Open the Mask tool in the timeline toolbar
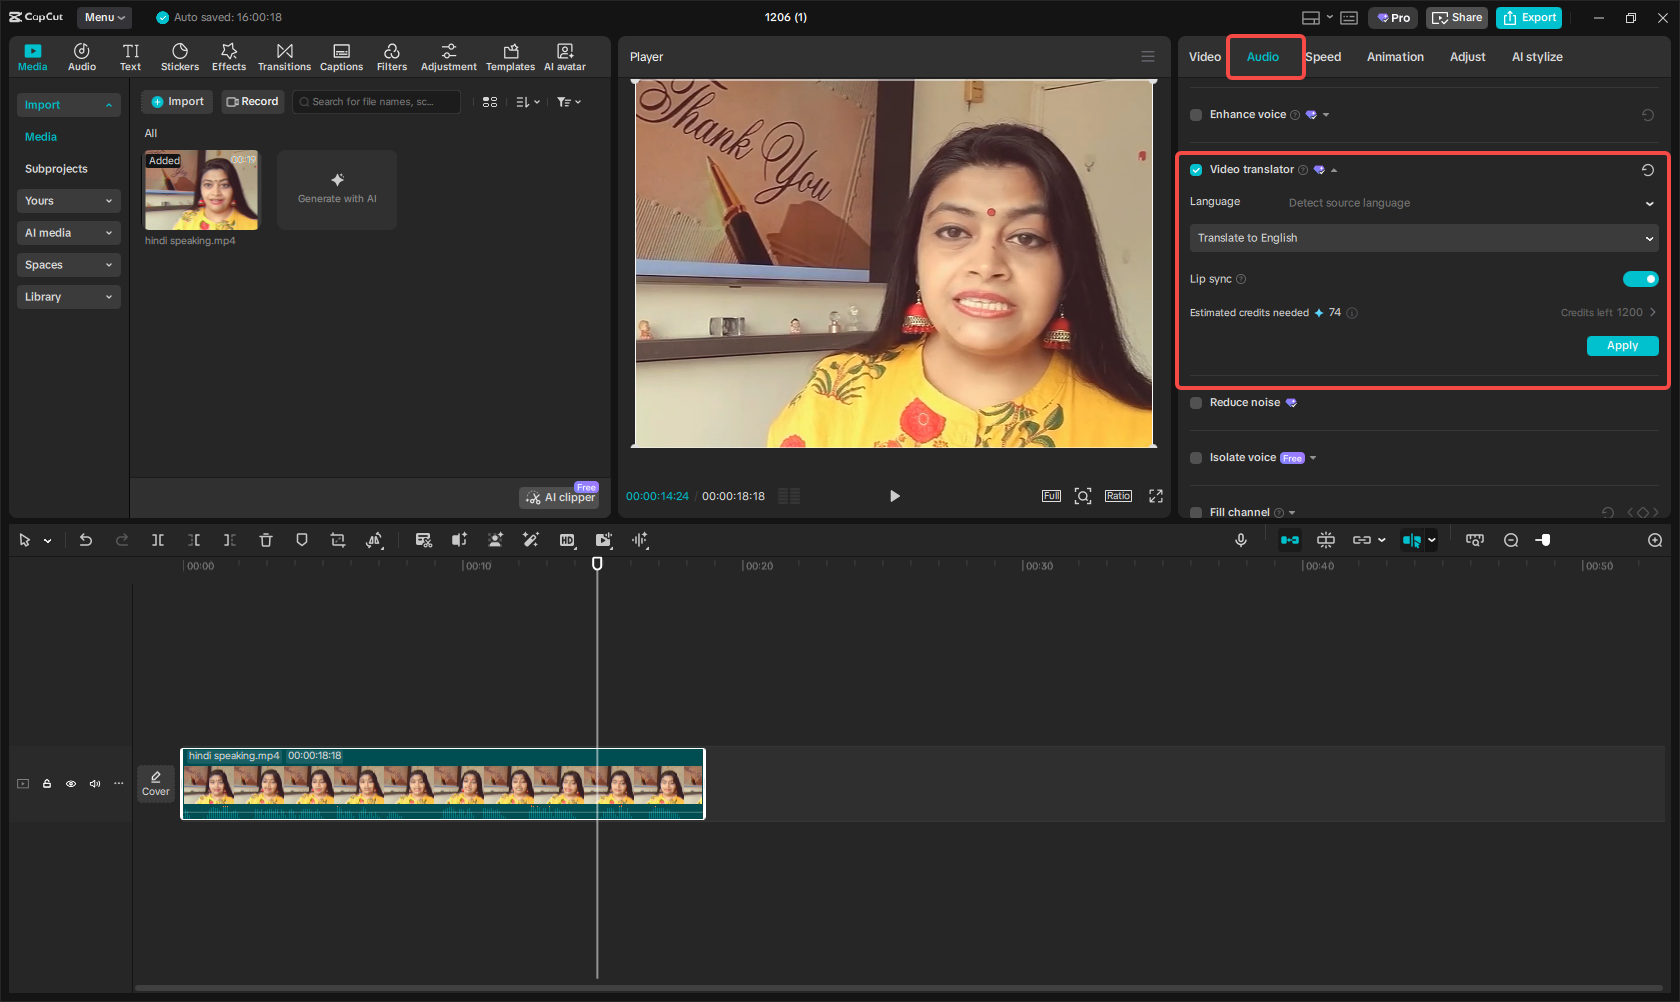Viewport: 1680px width, 1002px height. click(301, 540)
